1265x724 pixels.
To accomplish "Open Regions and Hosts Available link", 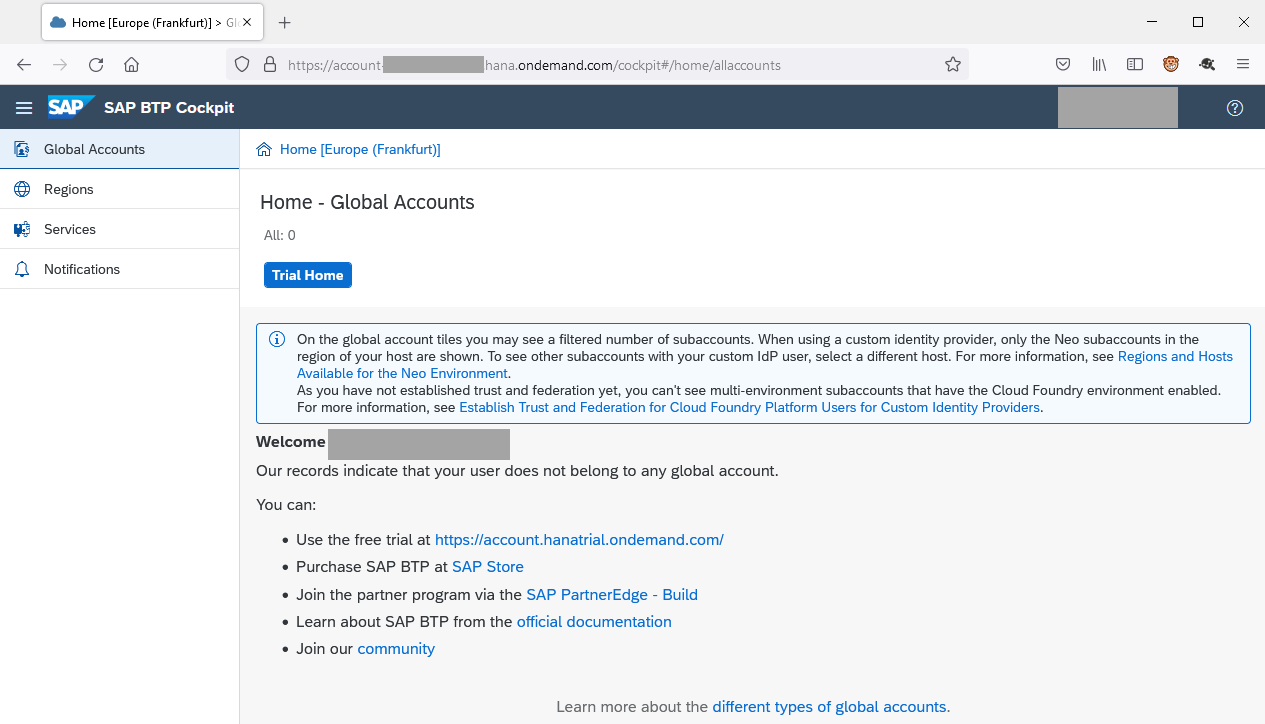I will (x=765, y=365).
